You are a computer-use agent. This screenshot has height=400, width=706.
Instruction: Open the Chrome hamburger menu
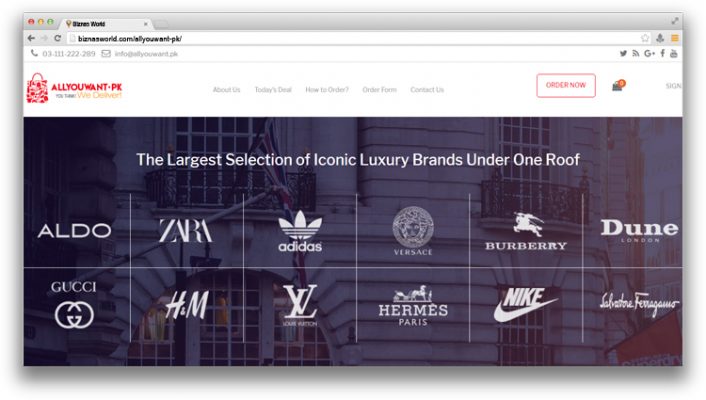(674, 38)
